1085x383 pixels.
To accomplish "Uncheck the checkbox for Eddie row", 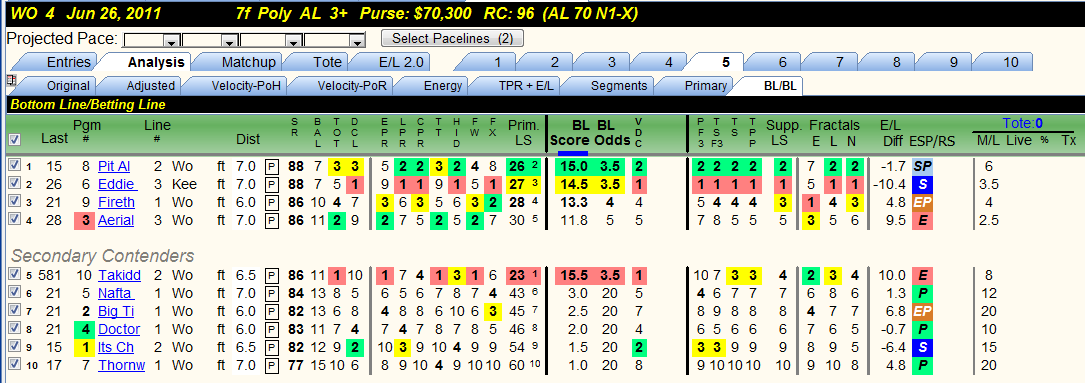I will [14, 184].
